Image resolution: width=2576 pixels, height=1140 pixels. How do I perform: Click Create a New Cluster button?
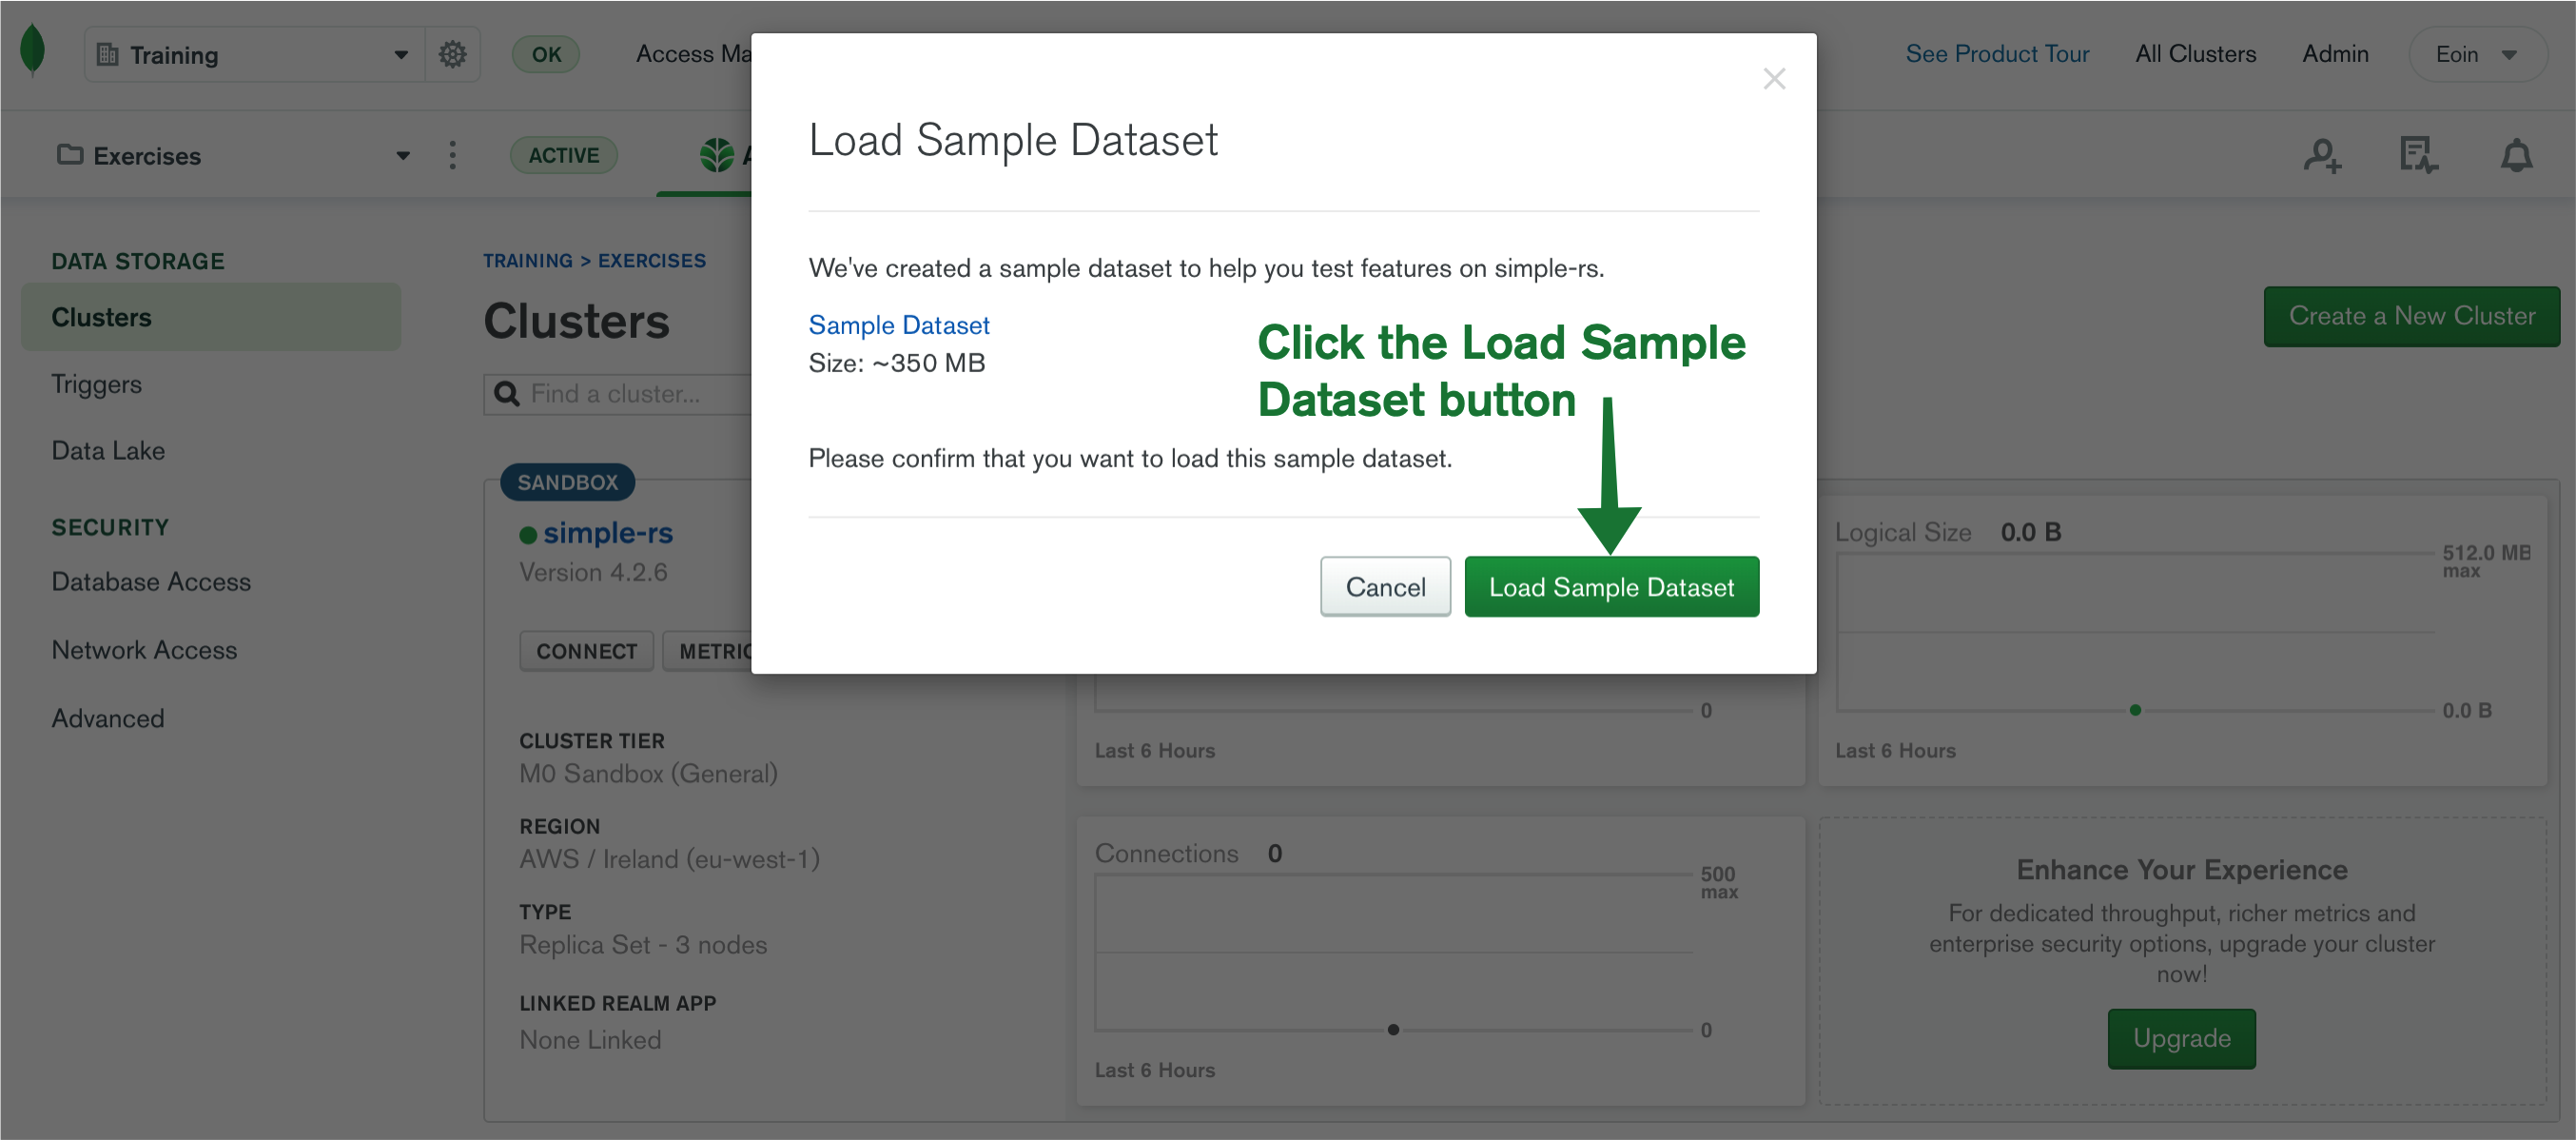tap(2411, 316)
